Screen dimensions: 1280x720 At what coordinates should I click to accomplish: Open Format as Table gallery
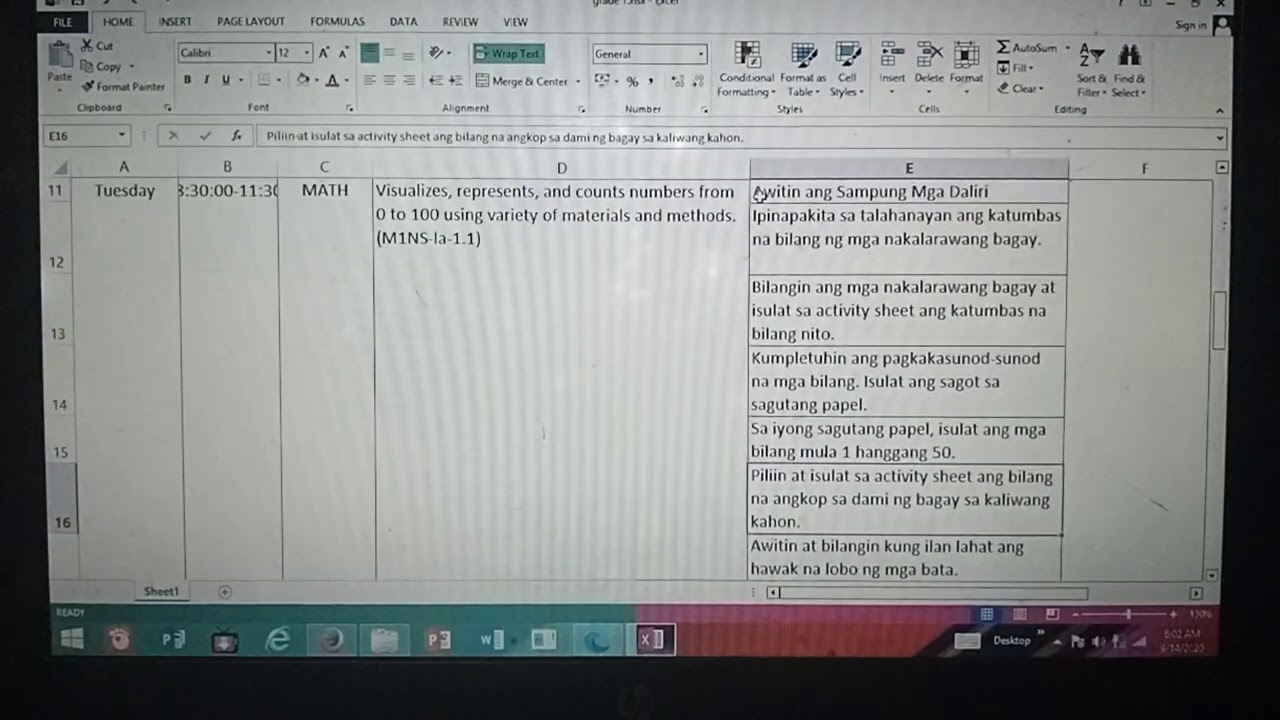pyautogui.click(x=802, y=69)
